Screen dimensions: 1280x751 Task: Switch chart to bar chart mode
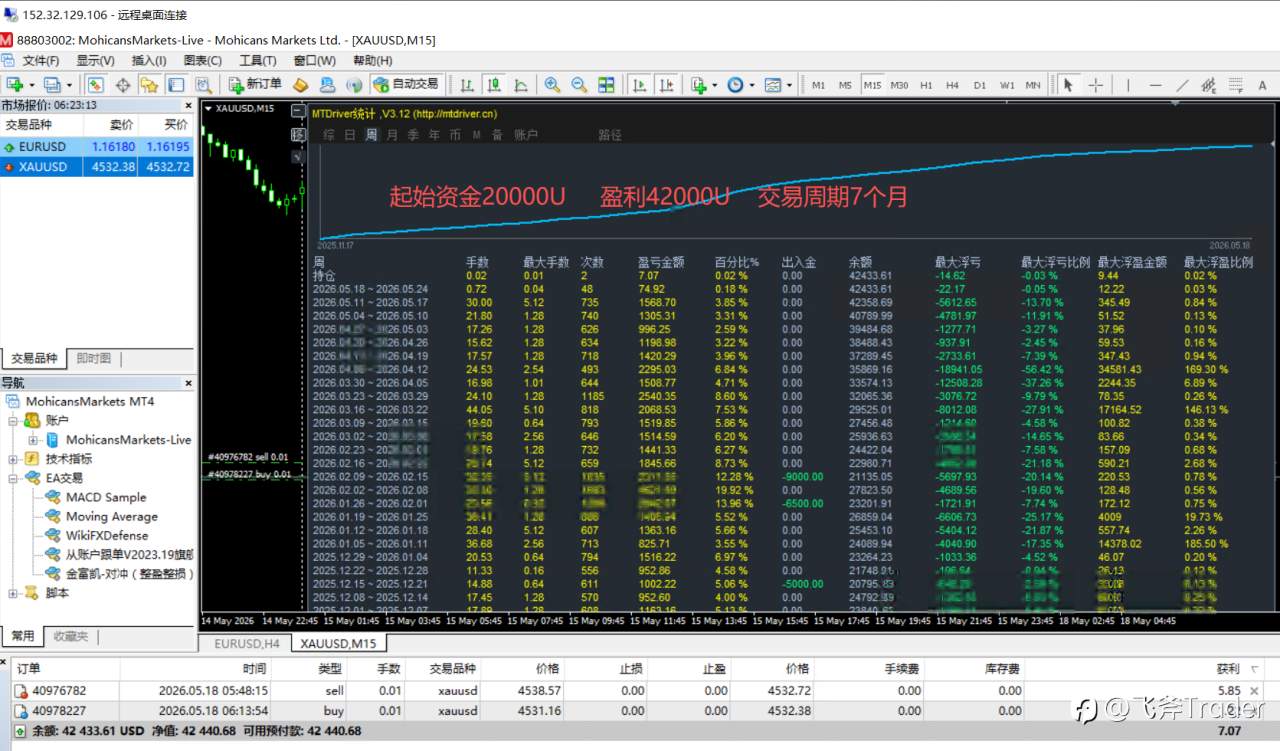click(x=466, y=85)
